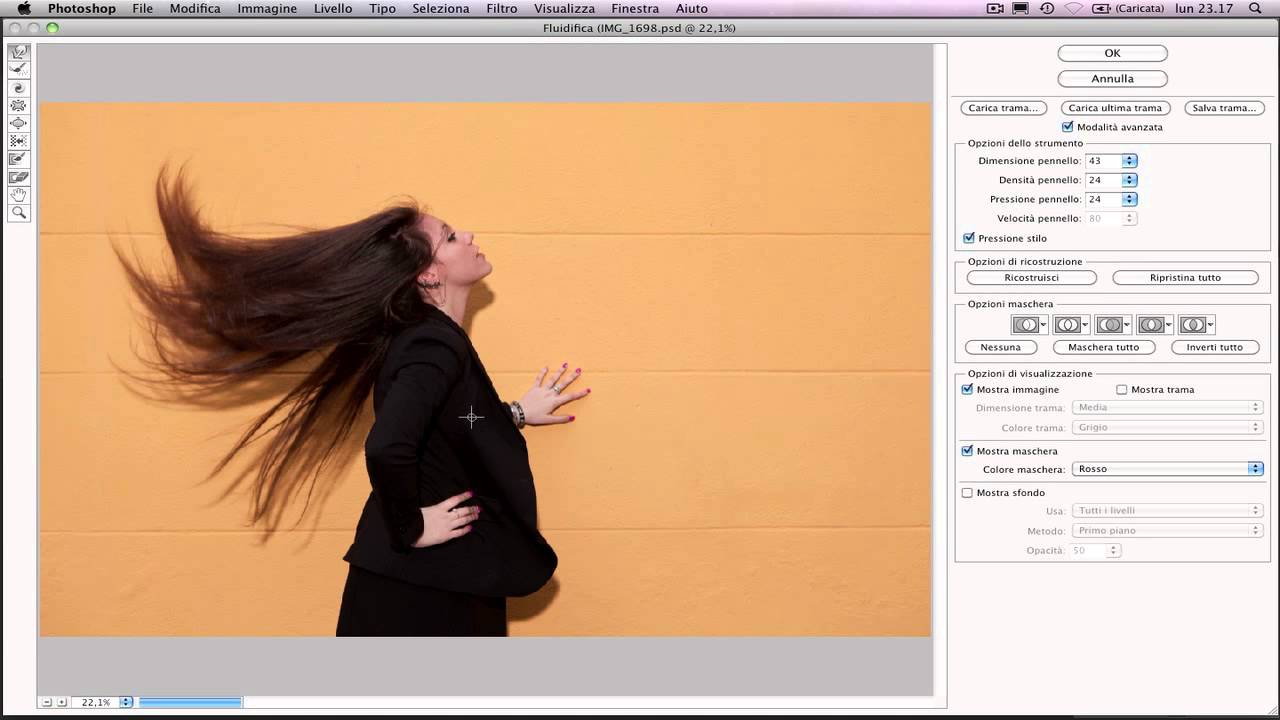Select the Bloat tool
This screenshot has width=1280, height=720.
pyautogui.click(x=18, y=124)
